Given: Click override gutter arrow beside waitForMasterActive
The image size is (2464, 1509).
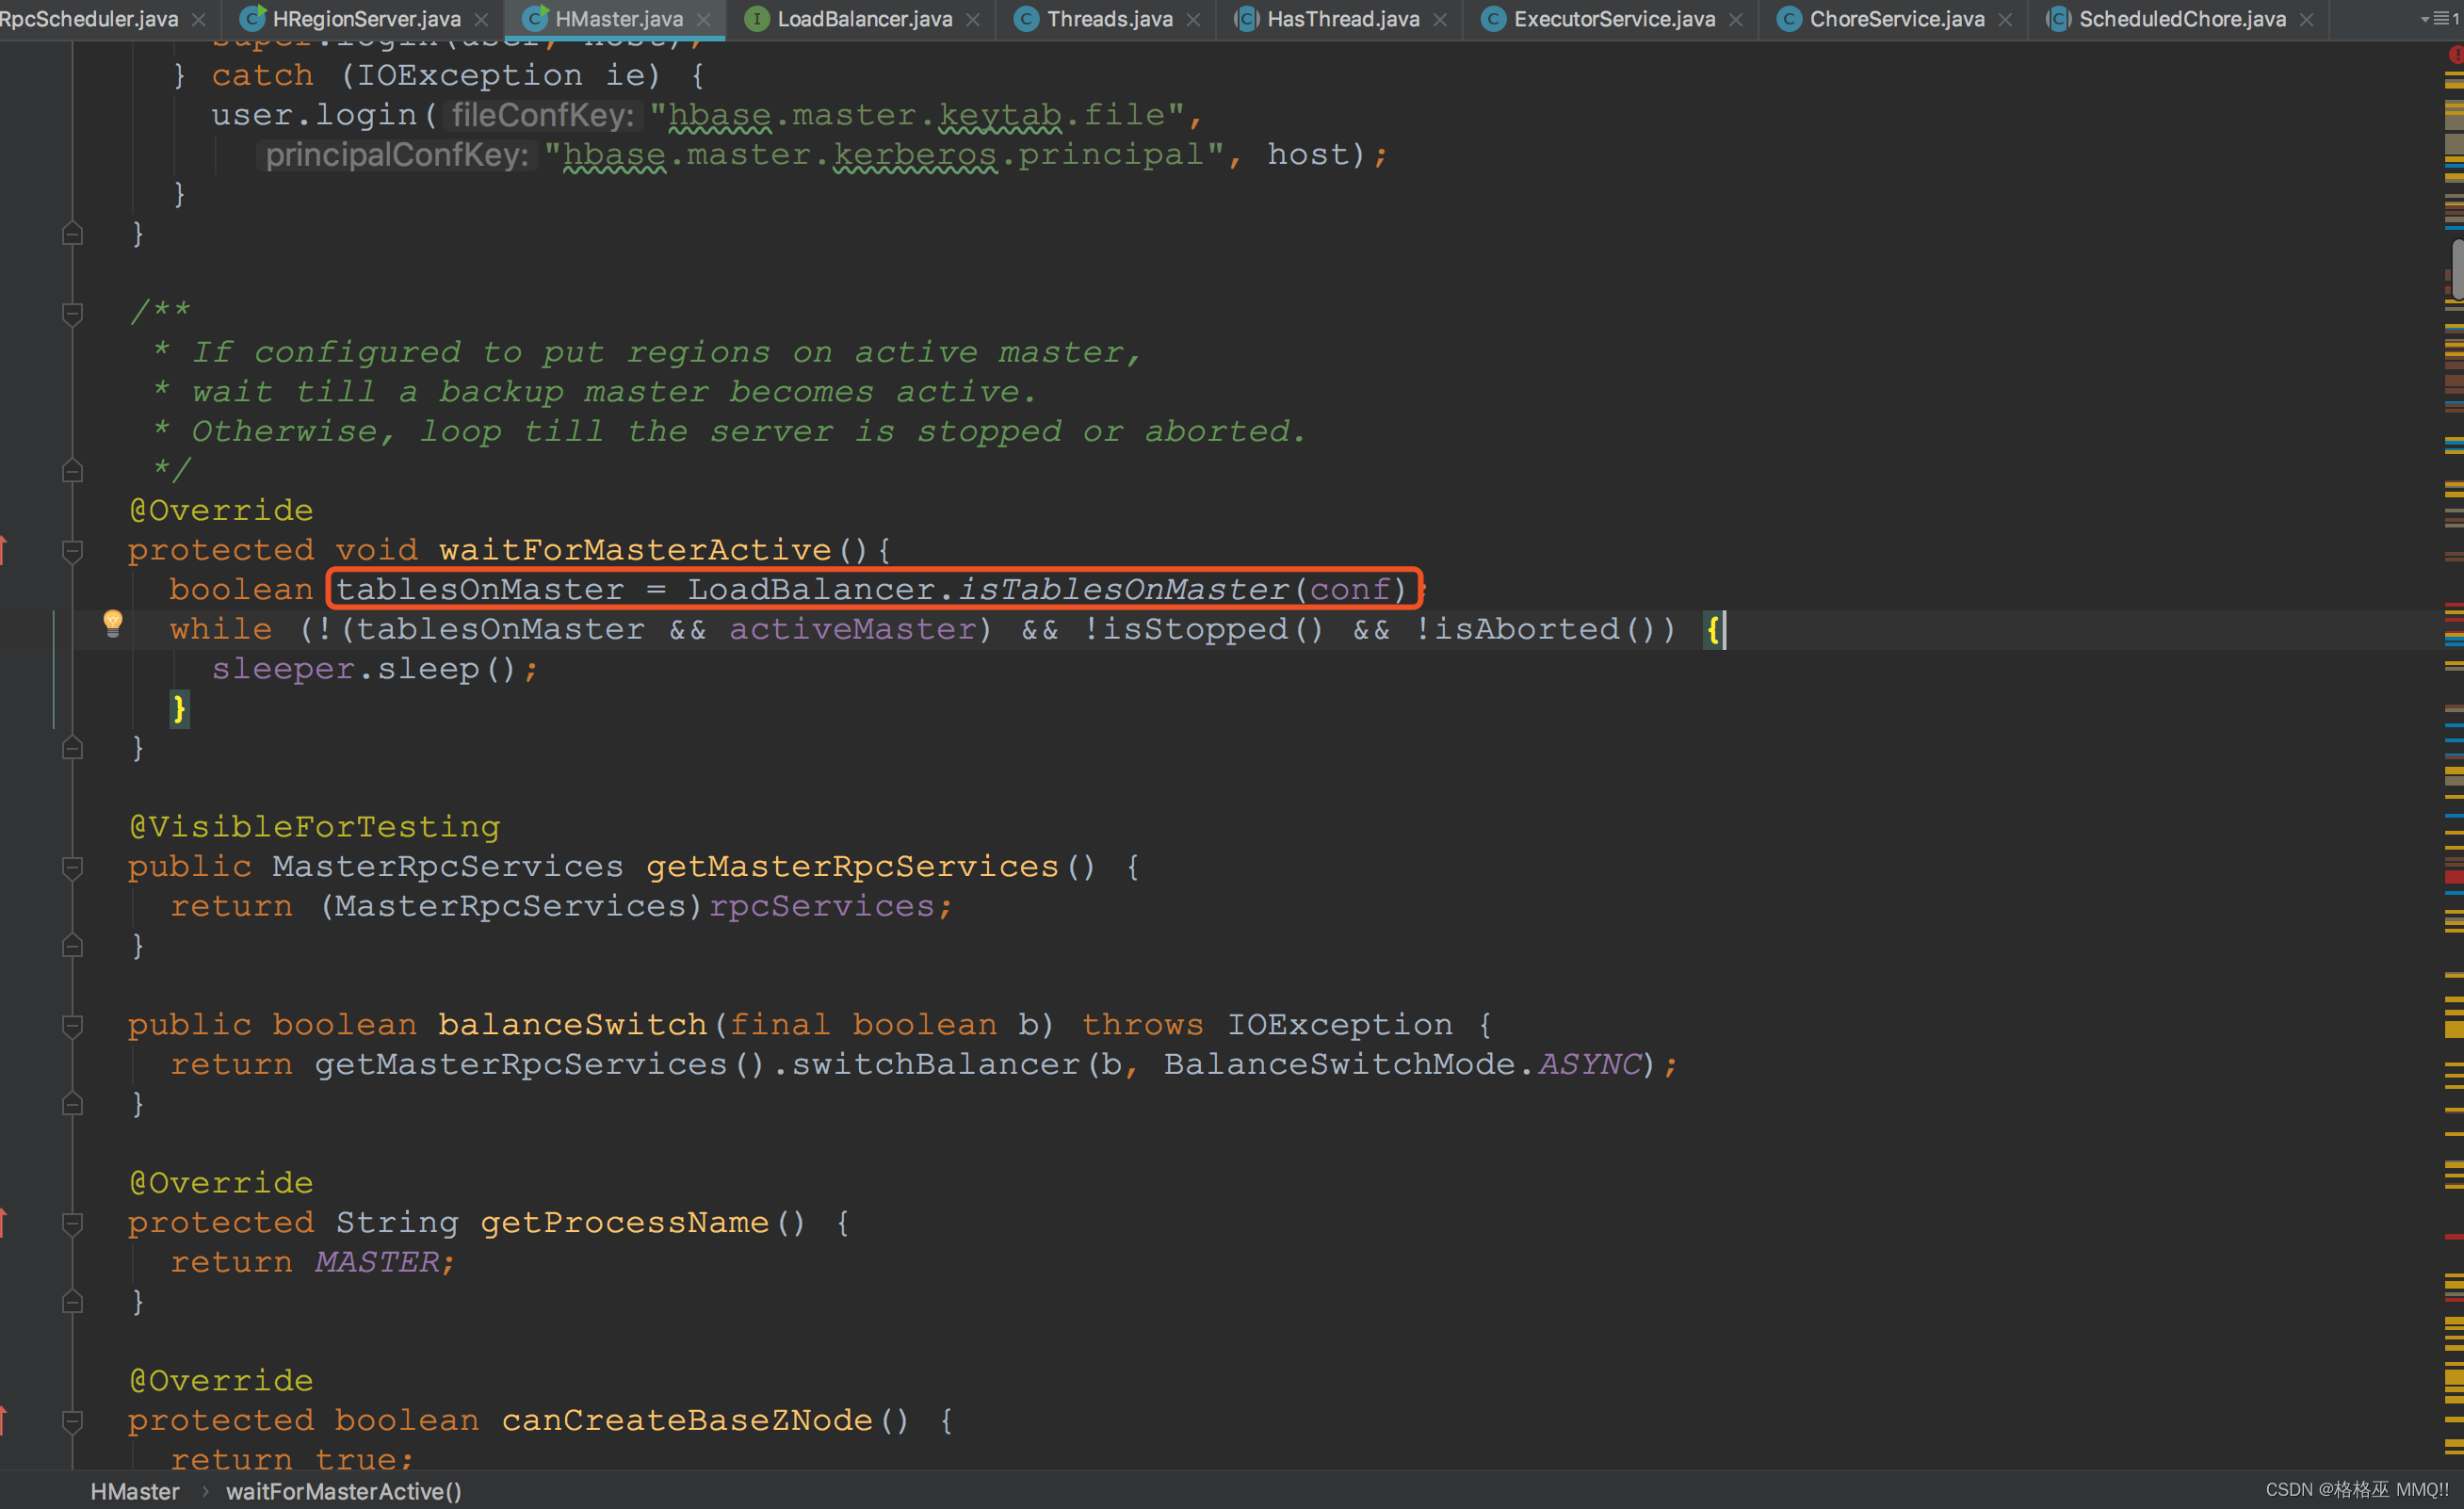Looking at the screenshot, I should coord(4,549).
